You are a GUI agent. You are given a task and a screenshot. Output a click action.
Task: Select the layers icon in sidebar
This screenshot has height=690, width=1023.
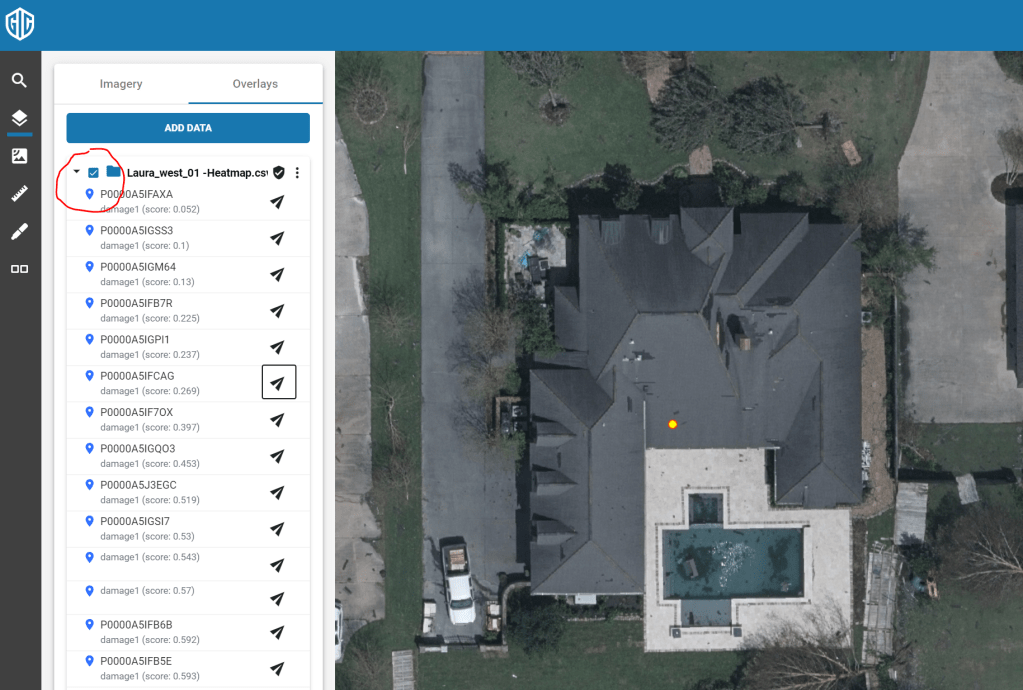pos(19,119)
